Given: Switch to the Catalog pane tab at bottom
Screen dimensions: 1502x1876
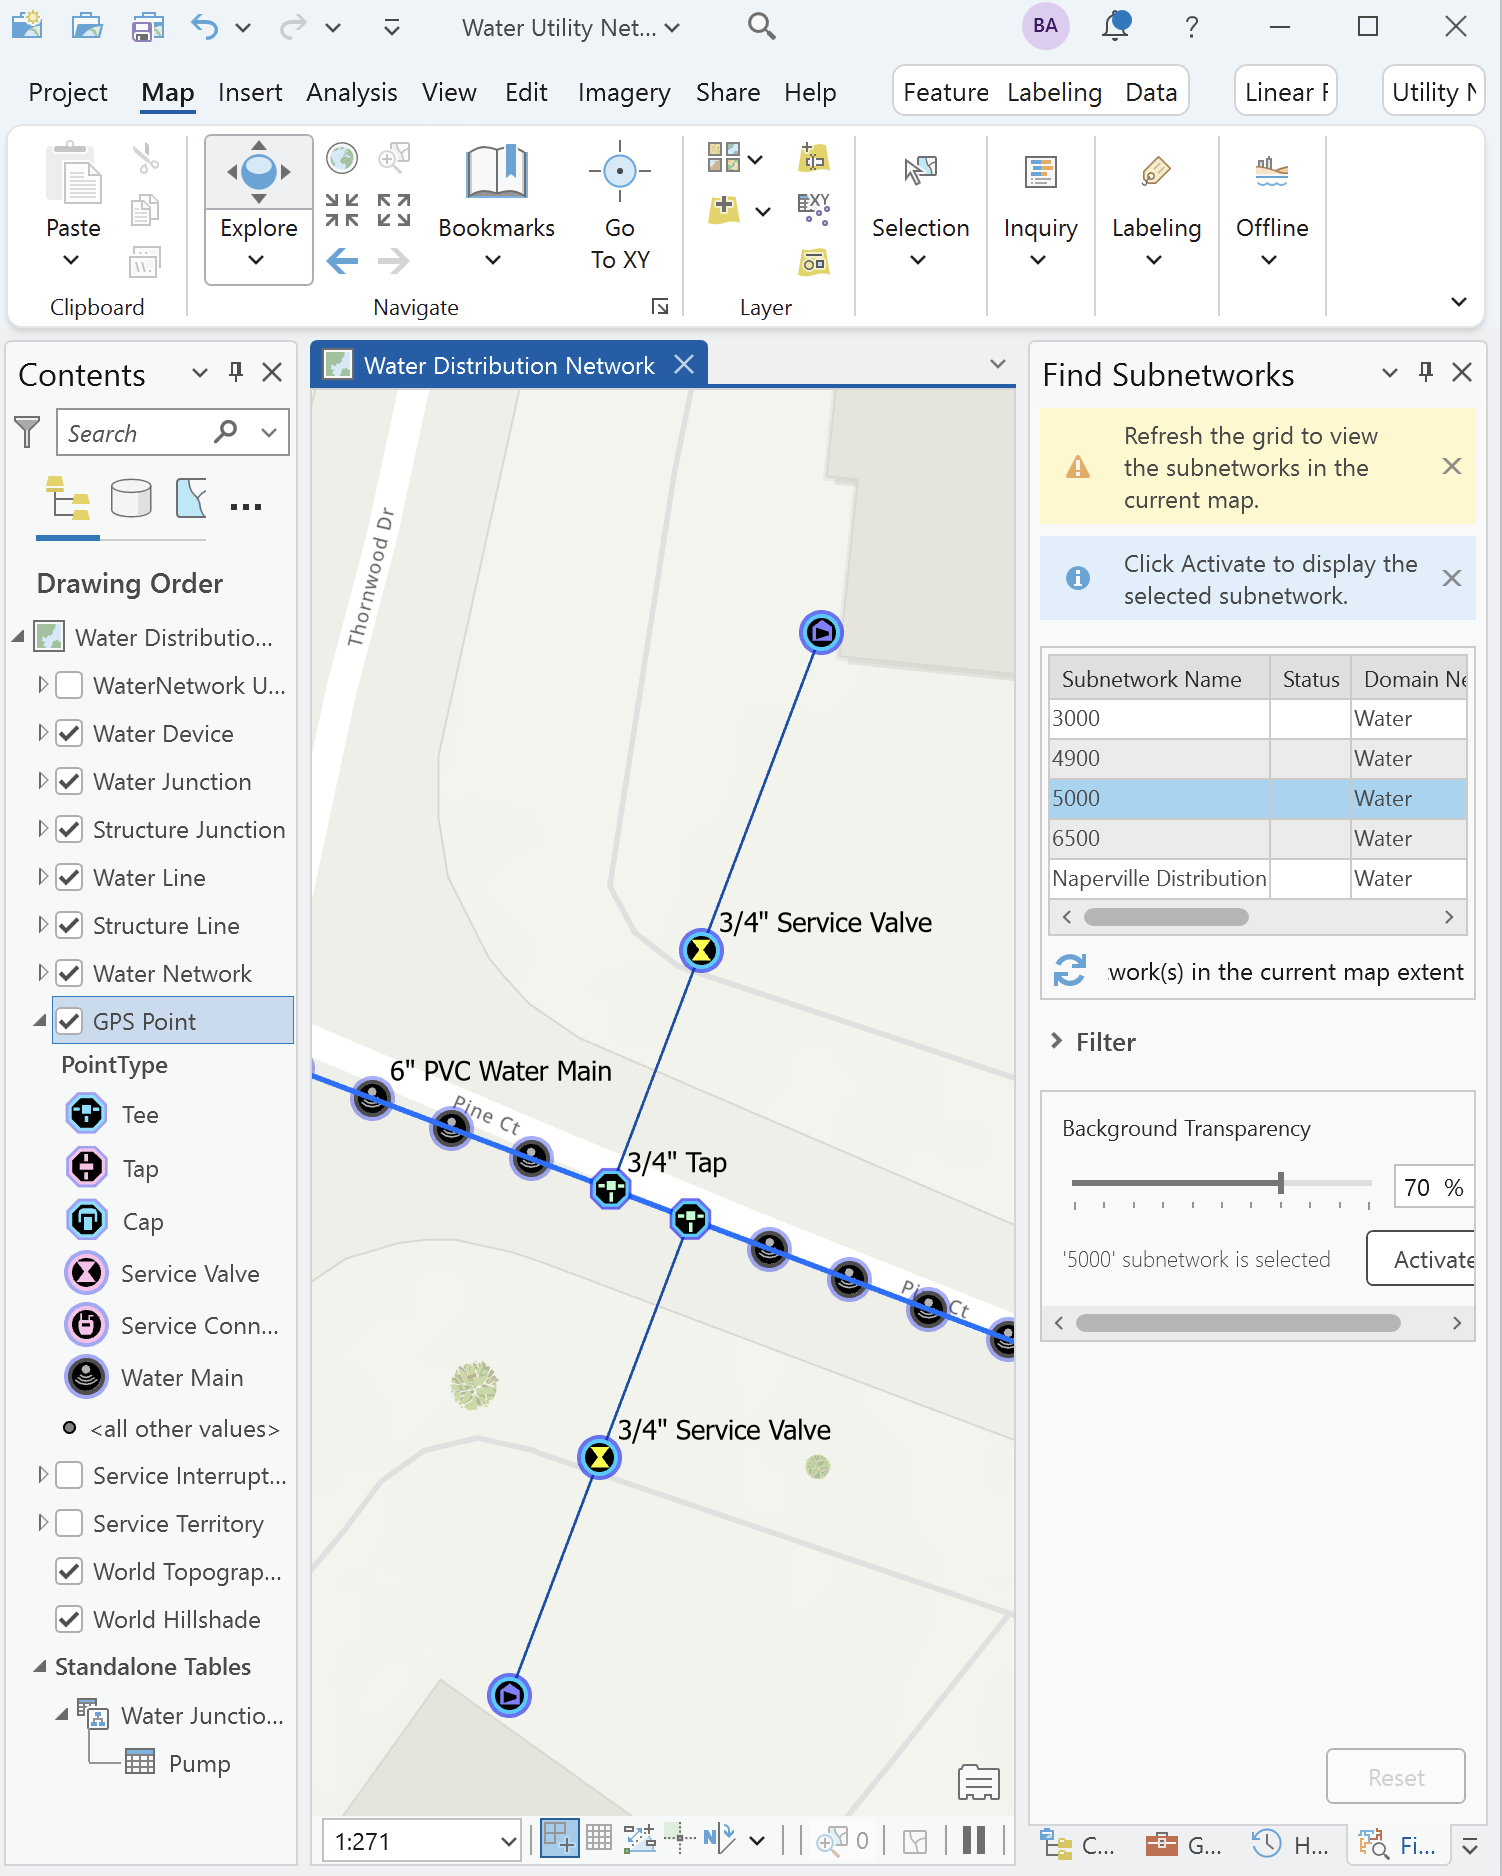Looking at the screenshot, I should [x=1079, y=1845].
